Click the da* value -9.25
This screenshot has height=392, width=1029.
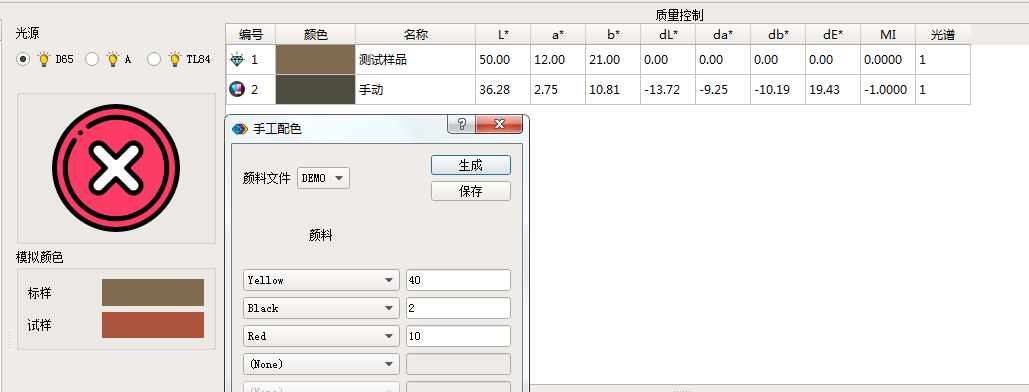tap(724, 90)
